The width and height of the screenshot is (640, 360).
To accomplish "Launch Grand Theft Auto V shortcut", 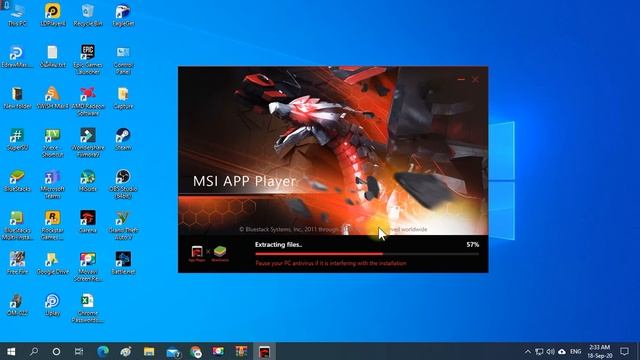I will click(123, 226).
